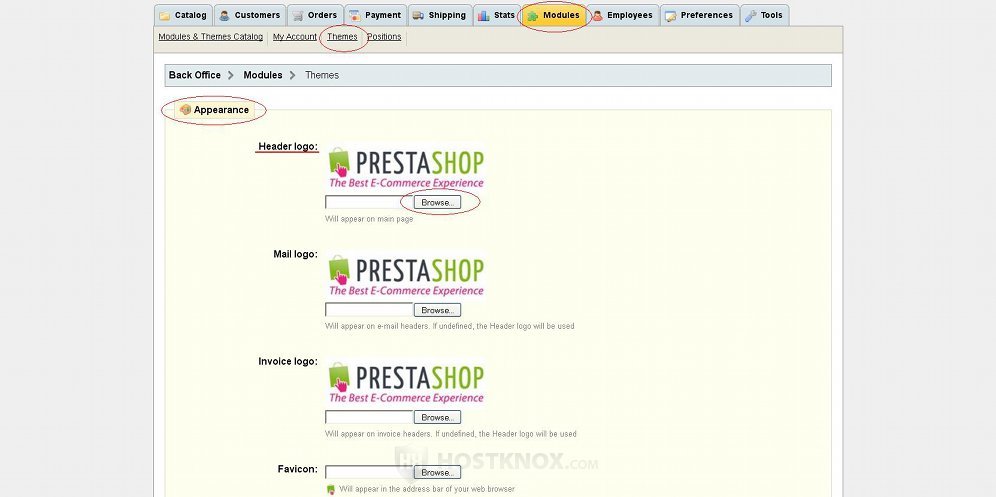The height and width of the screenshot is (497, 996).
Task: Click the Employees tab person icon
Action: click(597, 16)
